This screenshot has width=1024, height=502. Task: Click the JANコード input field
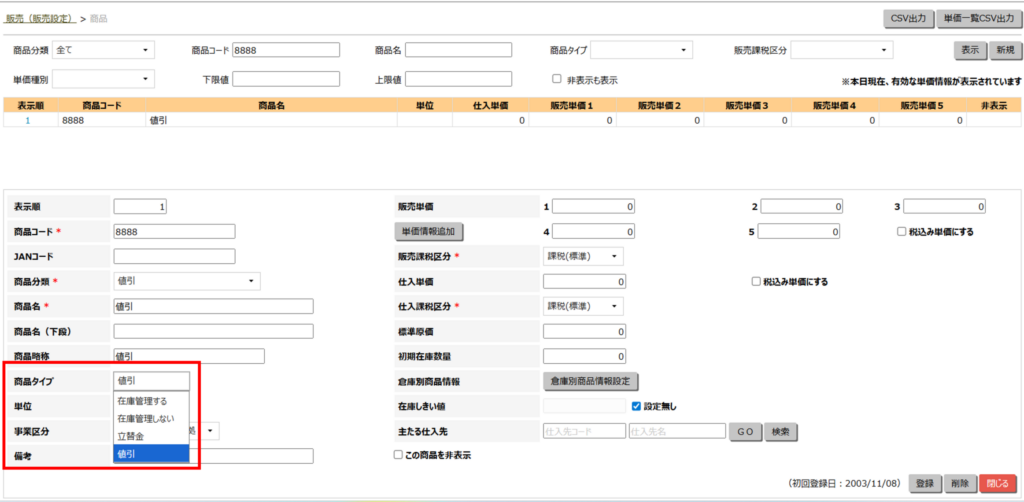tap(174, 256)
